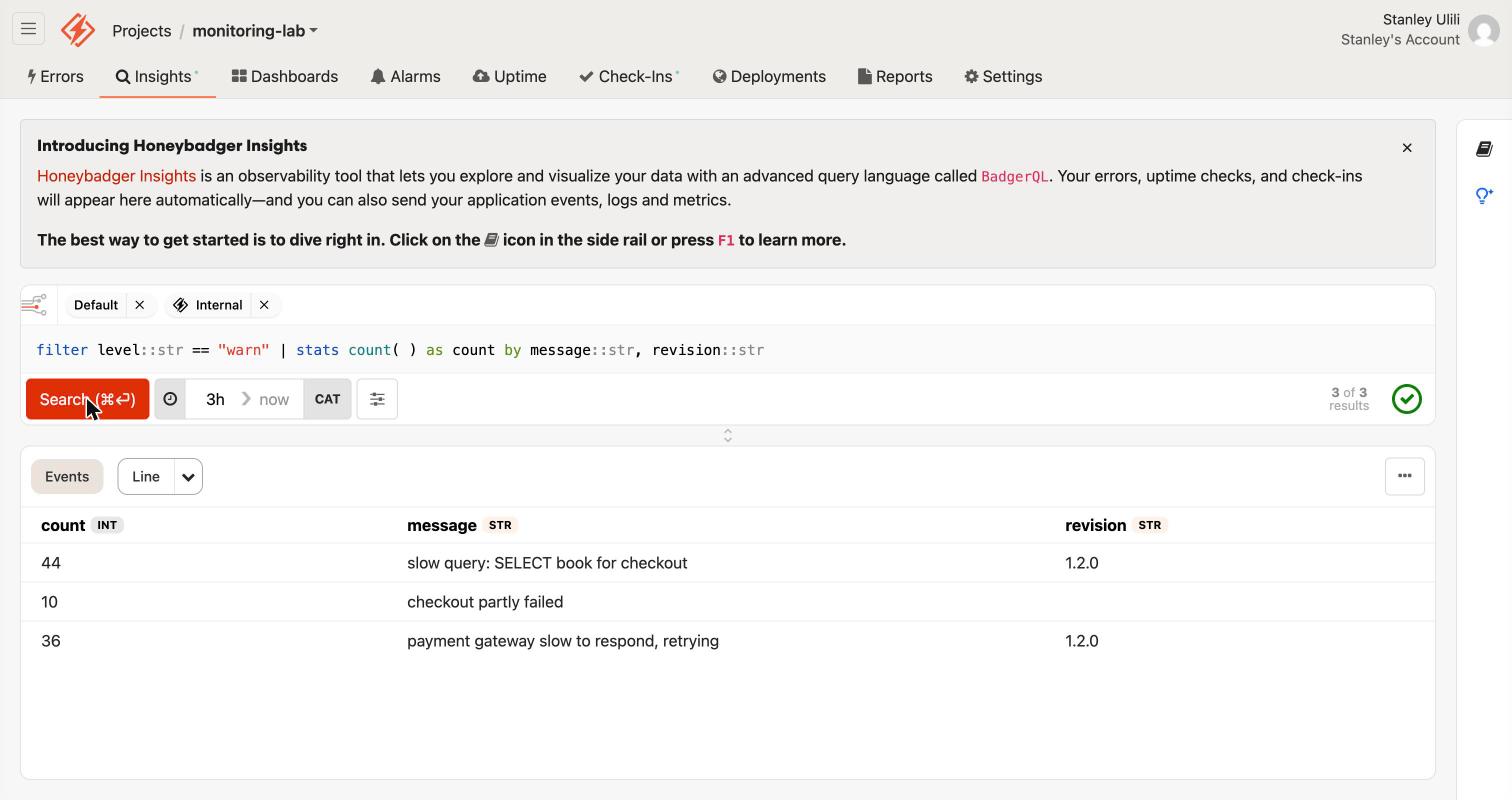Dismiss the Insights introduction banner
Image resolution: width=1512 pixels, height=800 pixels.
tap(1407, 148)
